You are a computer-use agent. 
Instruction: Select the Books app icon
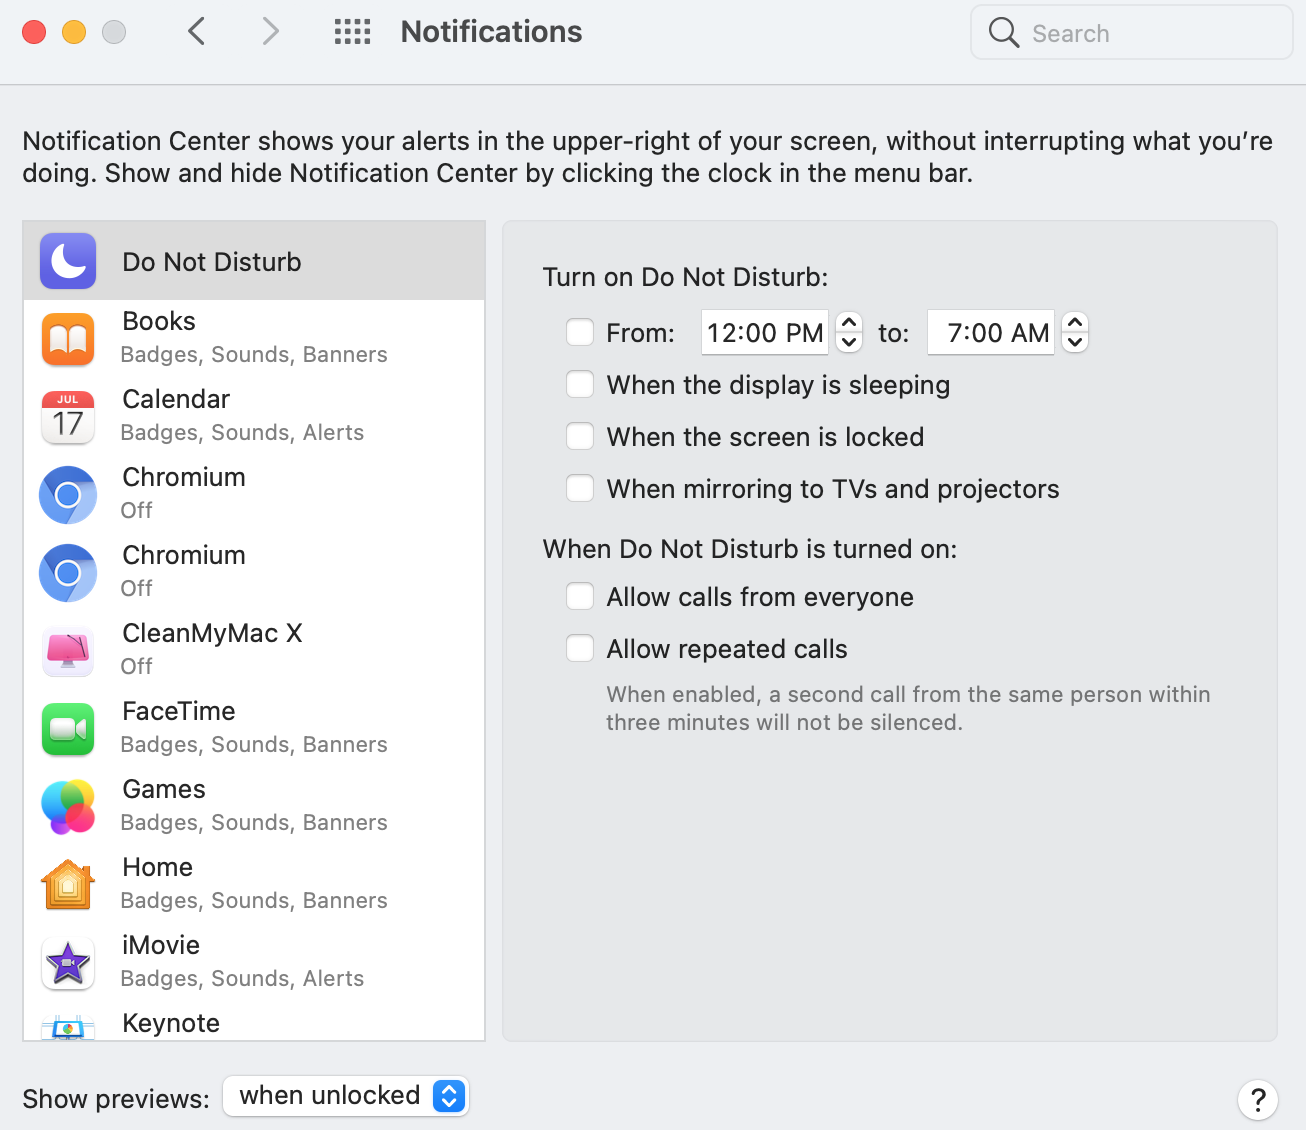click(68, 339)
